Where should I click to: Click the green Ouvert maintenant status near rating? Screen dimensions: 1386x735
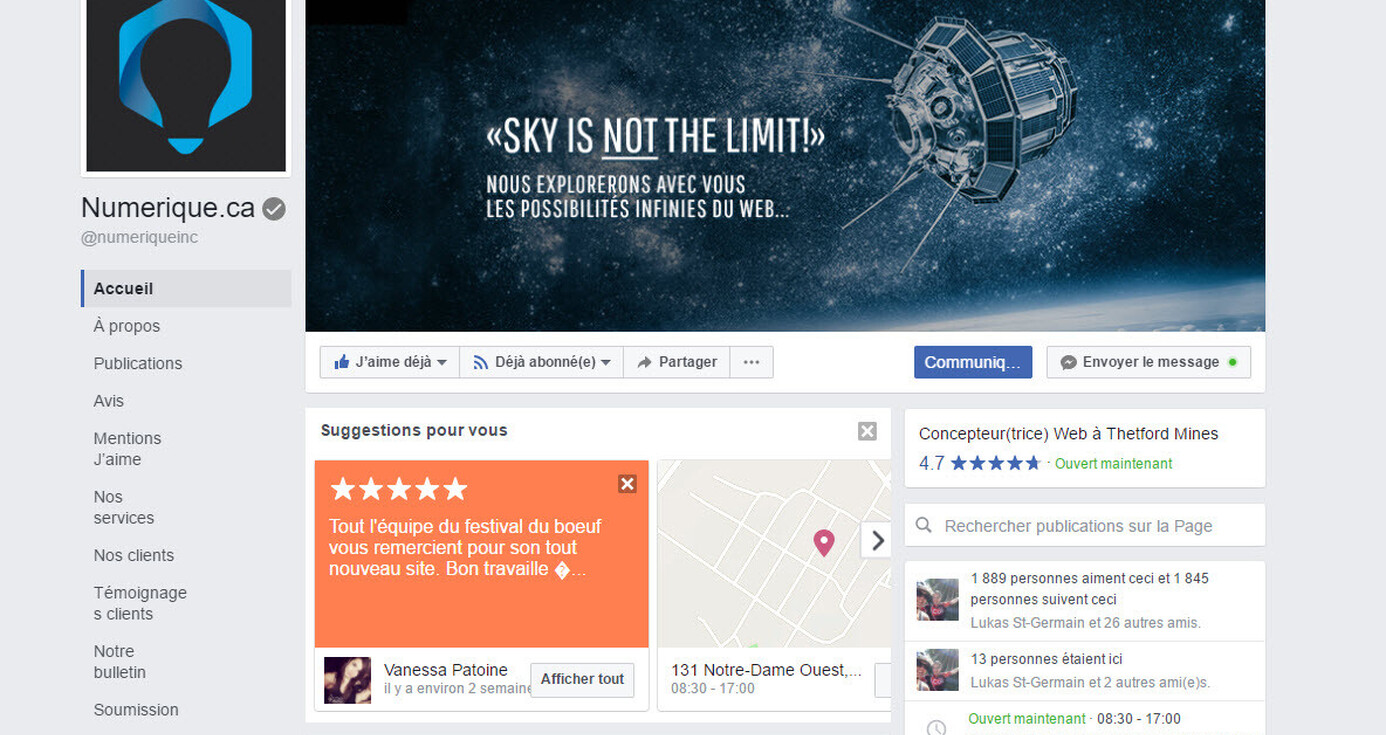click(x=1114, y=464)
